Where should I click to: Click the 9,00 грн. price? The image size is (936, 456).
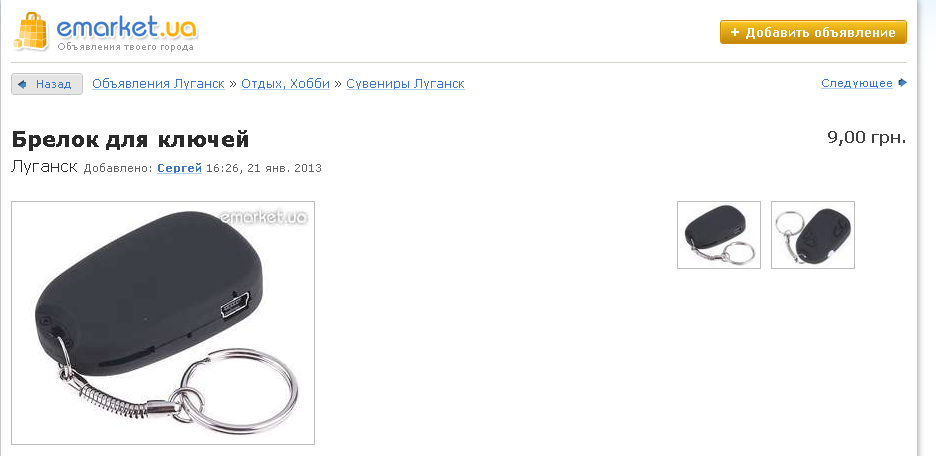(867, 137)
